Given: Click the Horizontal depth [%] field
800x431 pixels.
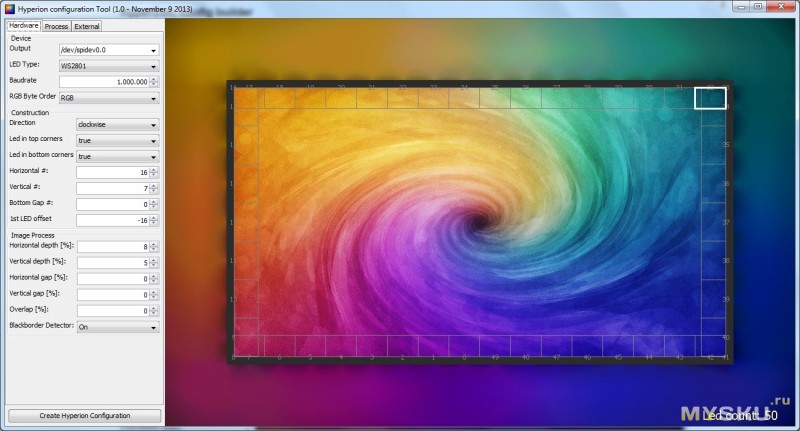Looking at the screenshot, I should pos(113,247).
